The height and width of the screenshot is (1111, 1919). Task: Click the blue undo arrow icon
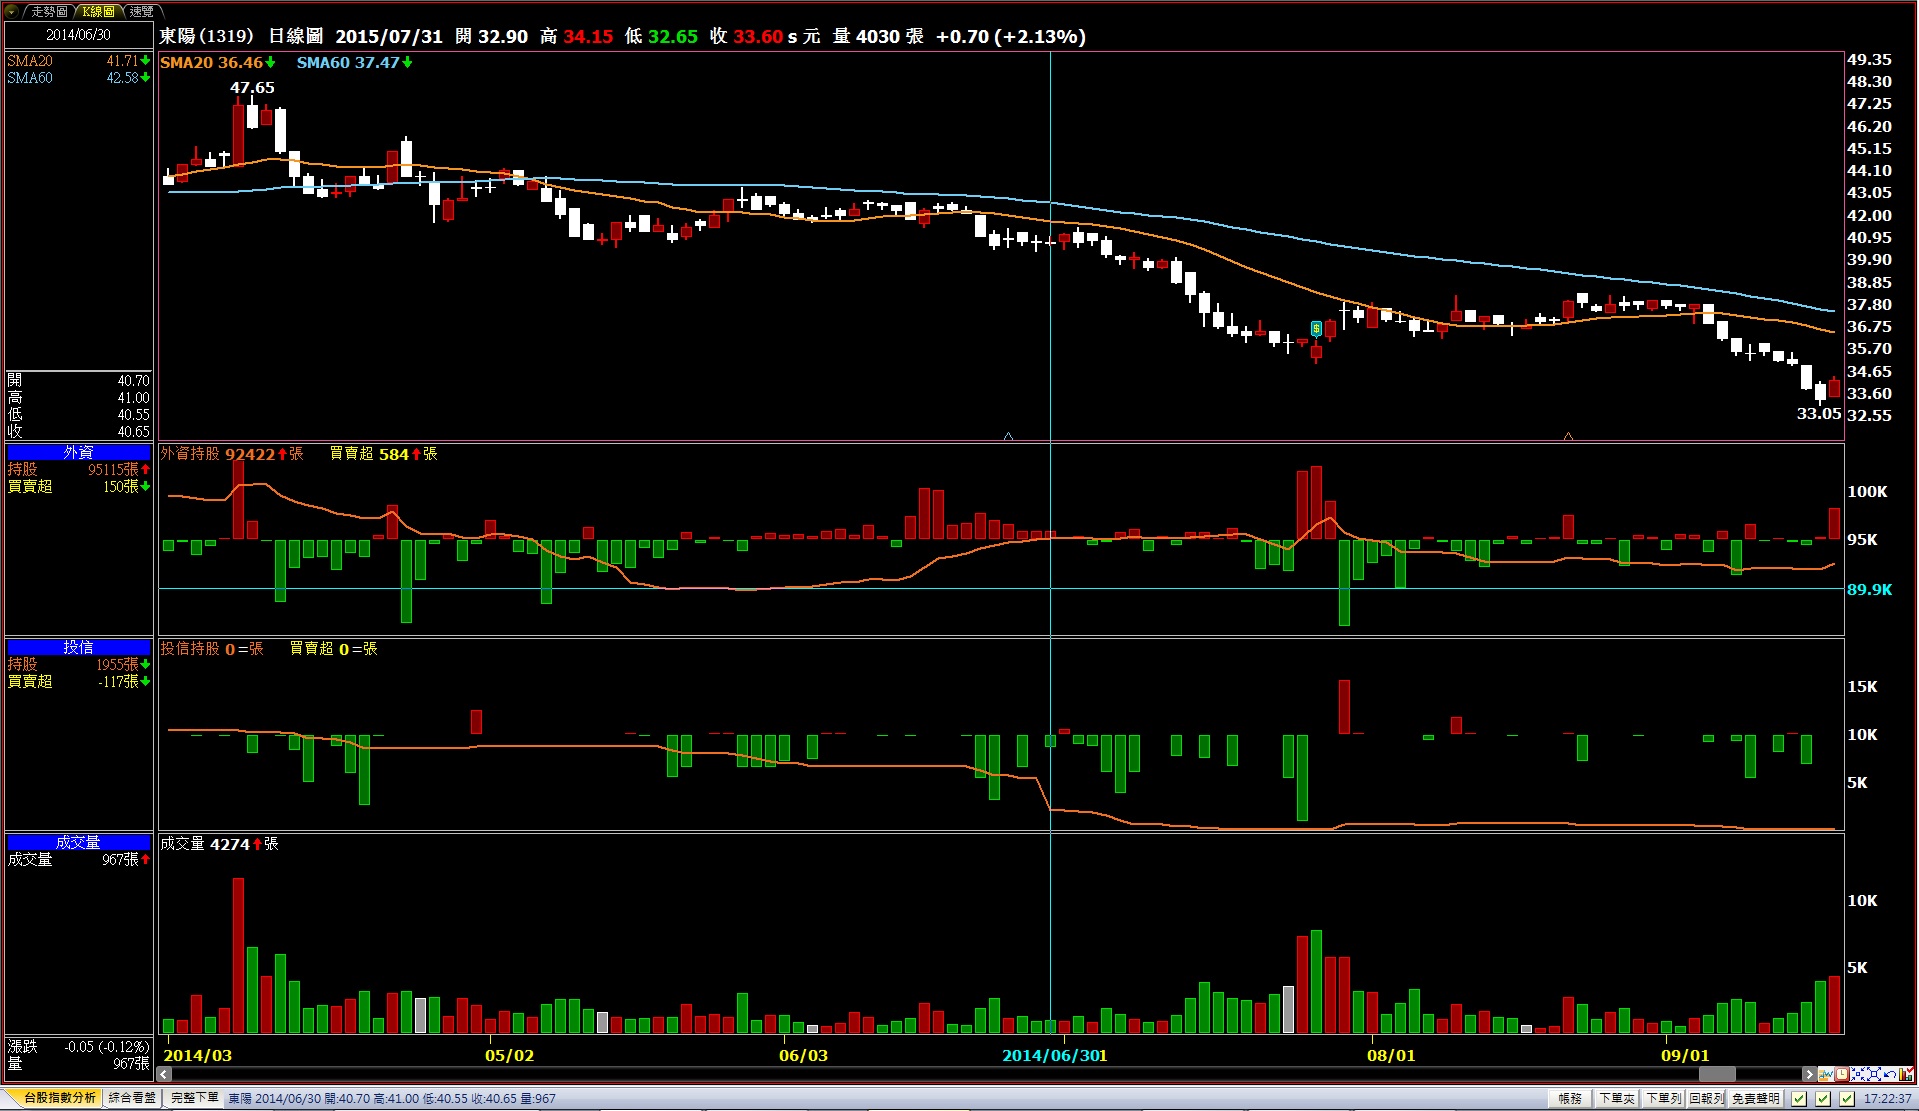click(x=1890, y=1074)
